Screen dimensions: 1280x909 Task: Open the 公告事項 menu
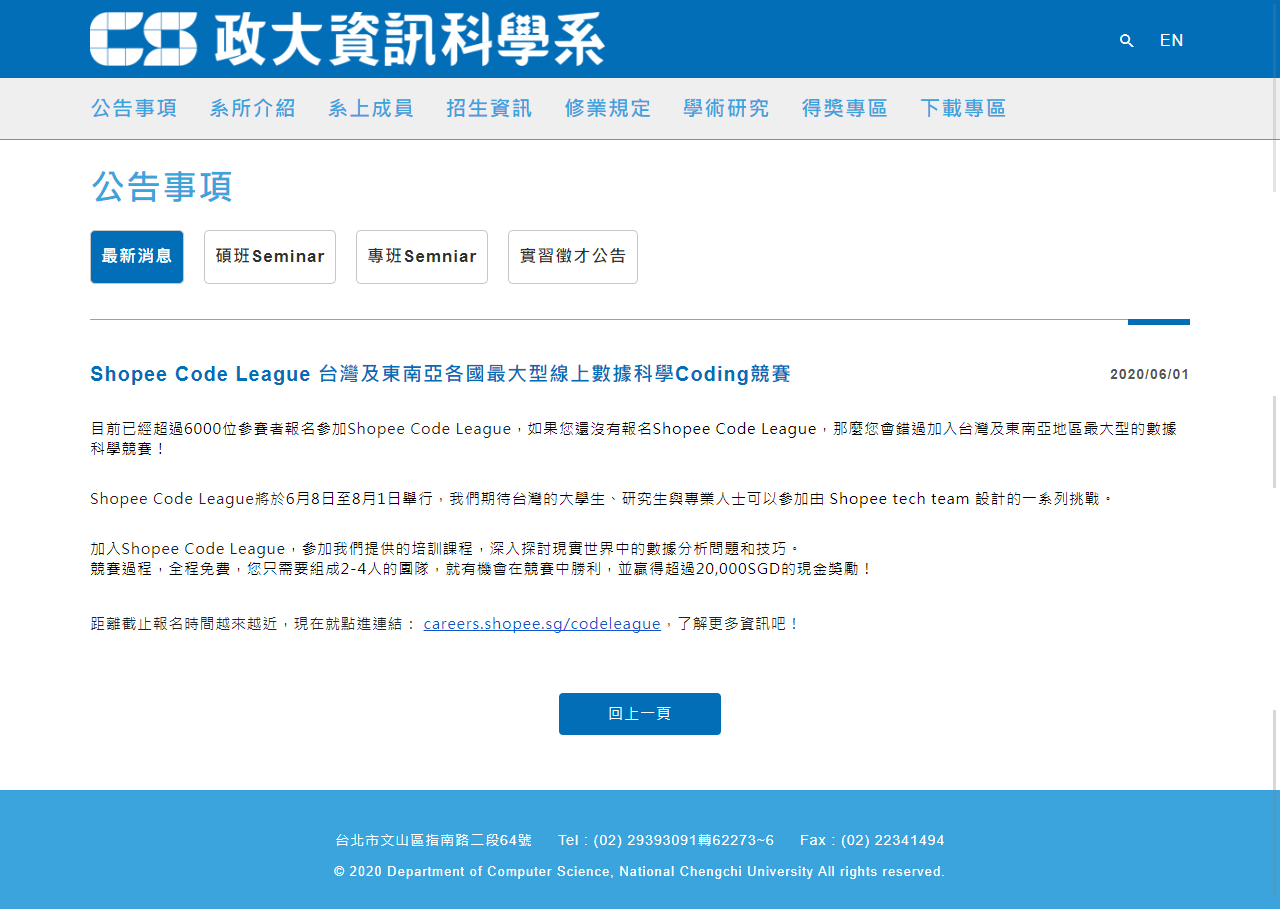pos(134,109)
